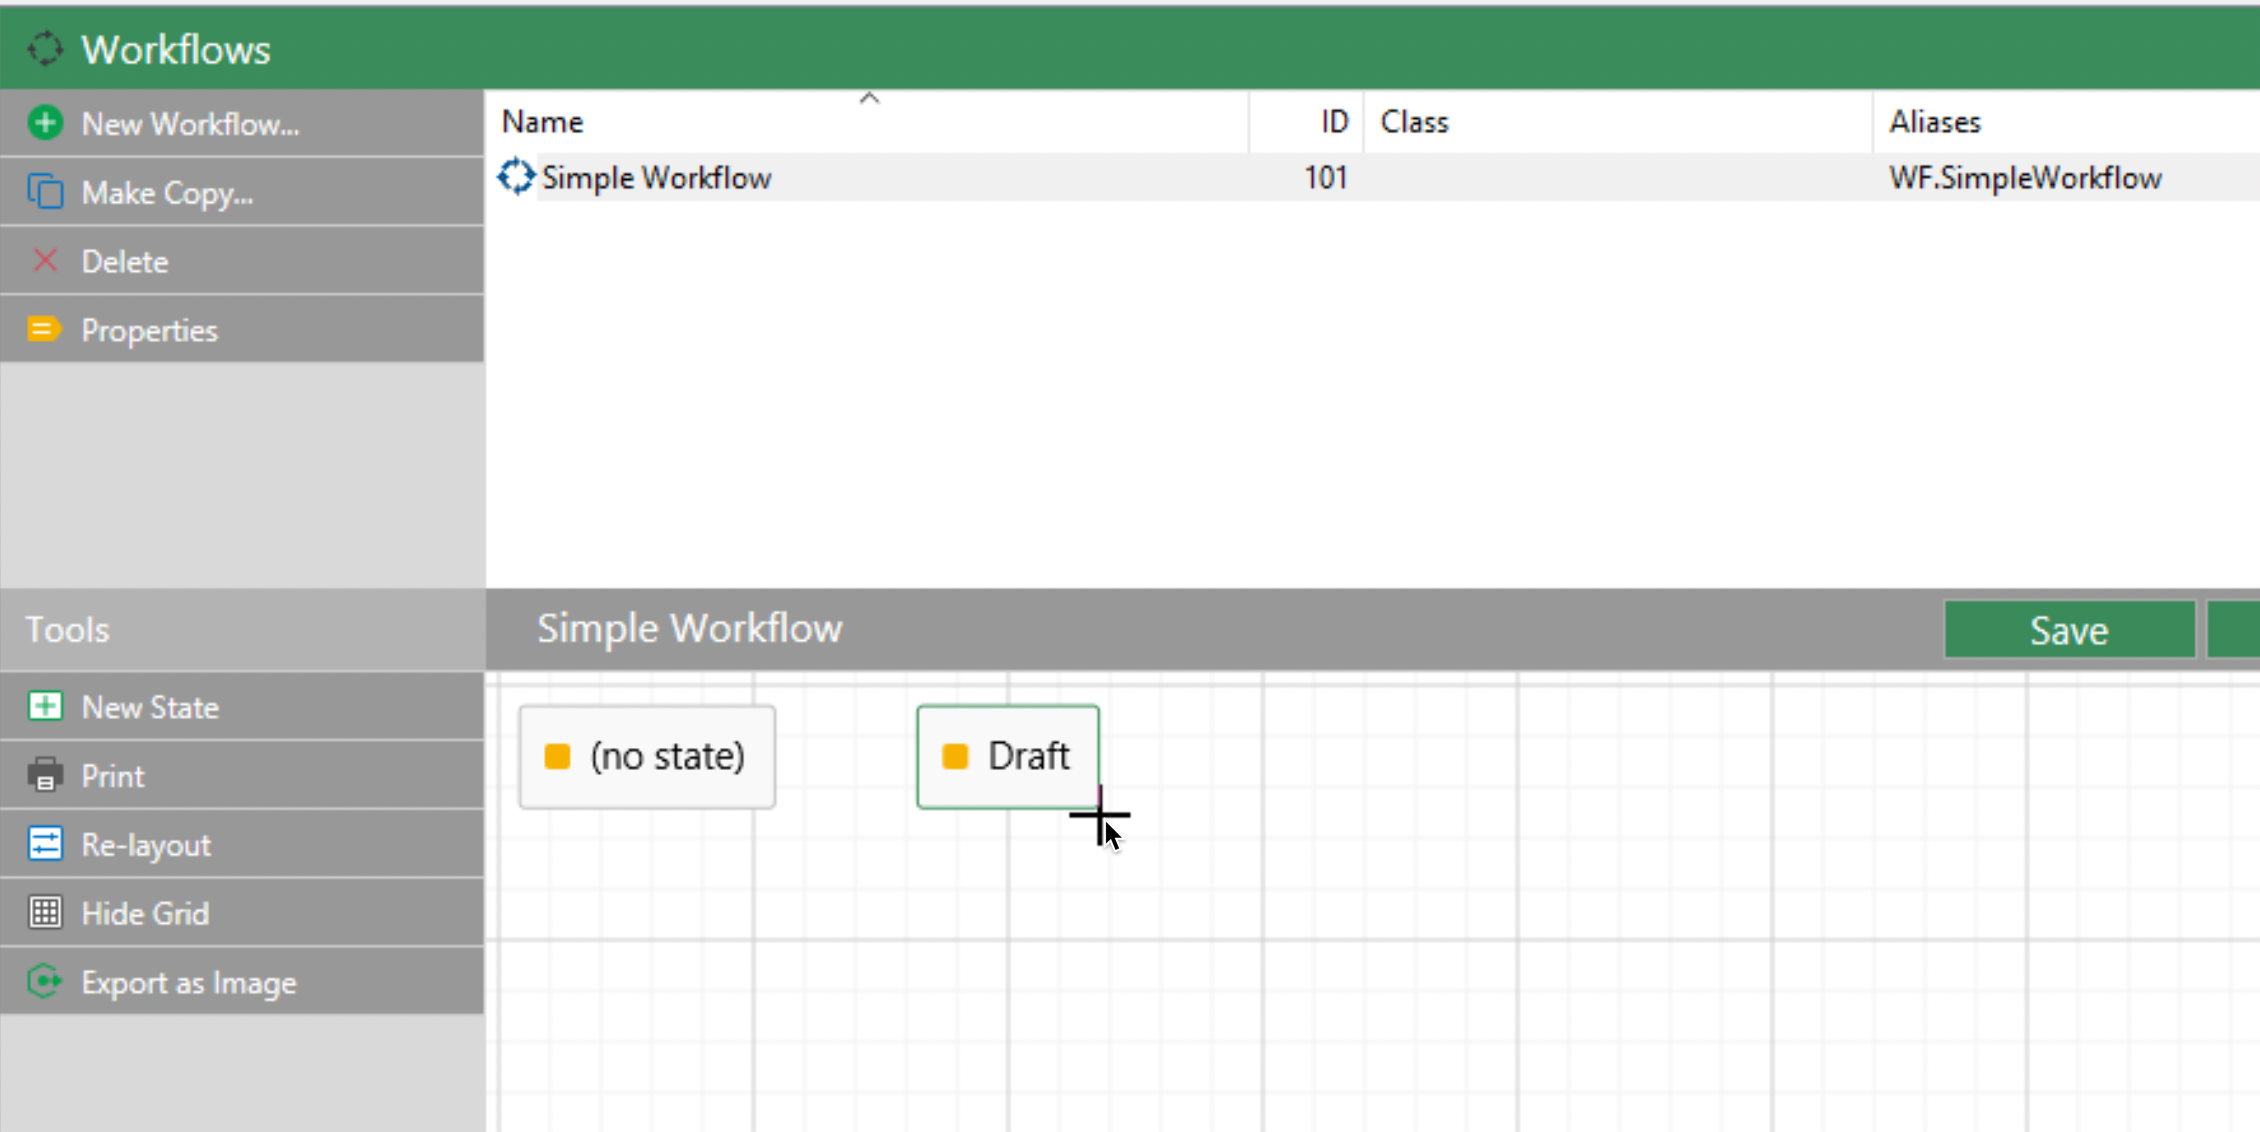
Task: Click the ID value 101
Action: (1325, 177)
